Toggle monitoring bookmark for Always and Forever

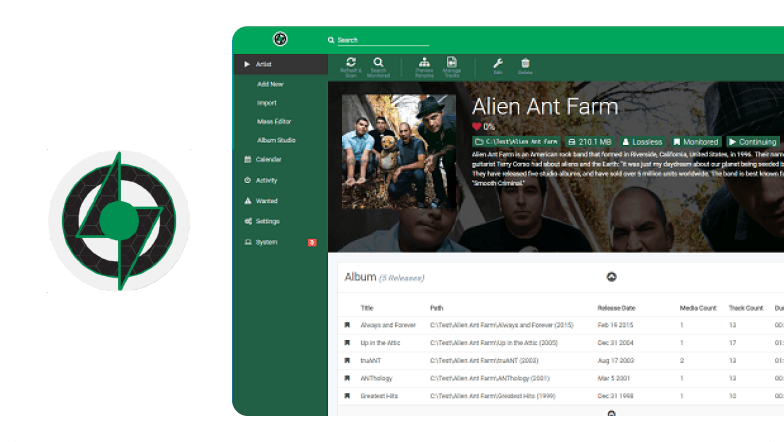pos(347,325)
